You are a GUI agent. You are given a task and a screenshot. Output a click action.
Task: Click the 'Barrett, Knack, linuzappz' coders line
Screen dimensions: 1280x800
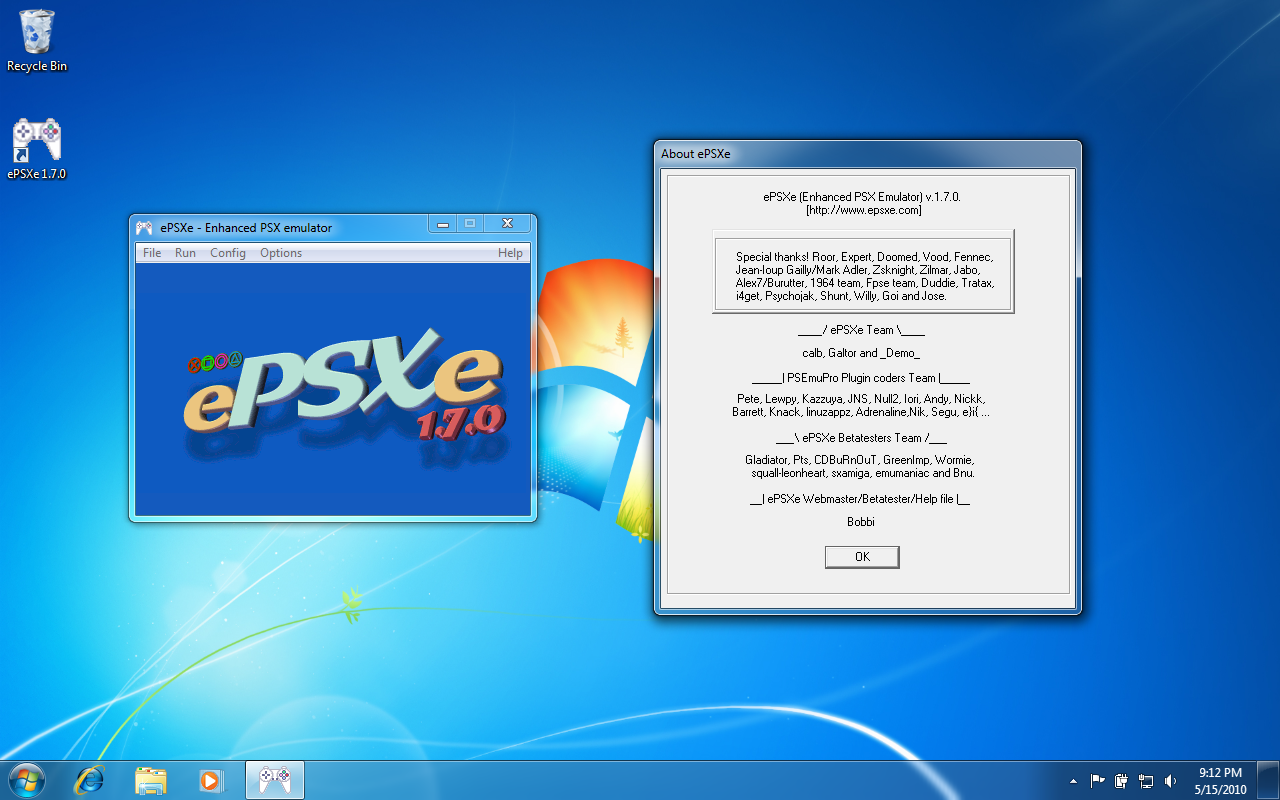(861, 412)
